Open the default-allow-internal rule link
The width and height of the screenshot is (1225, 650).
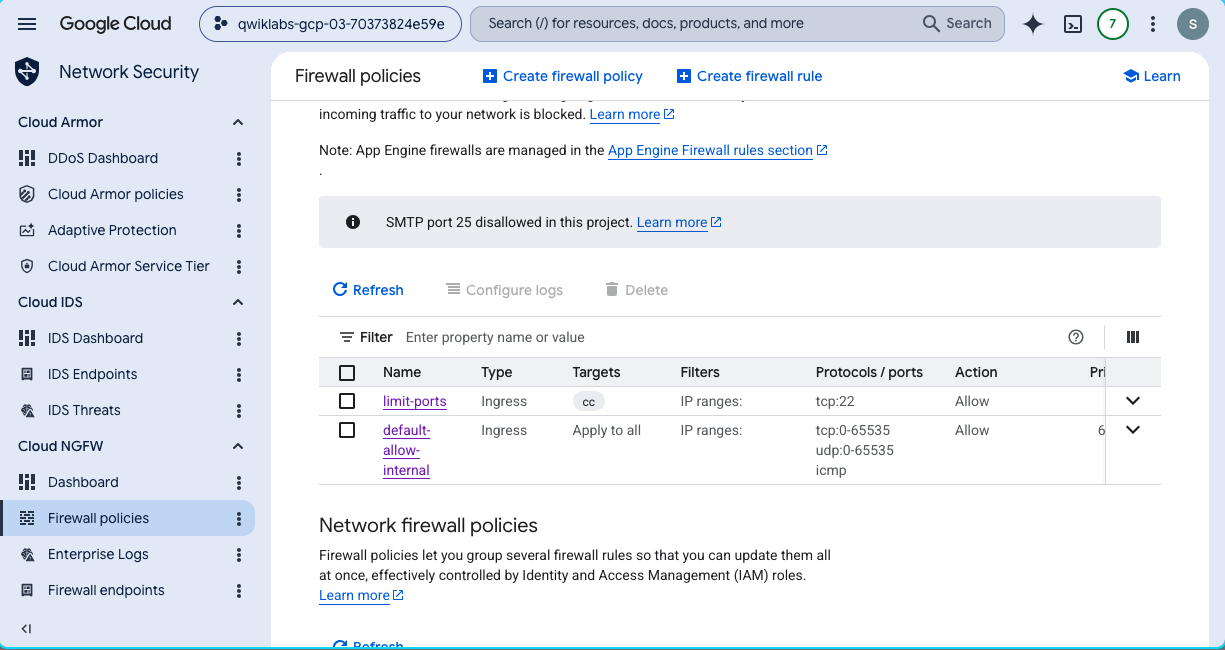tap(407, 450)
